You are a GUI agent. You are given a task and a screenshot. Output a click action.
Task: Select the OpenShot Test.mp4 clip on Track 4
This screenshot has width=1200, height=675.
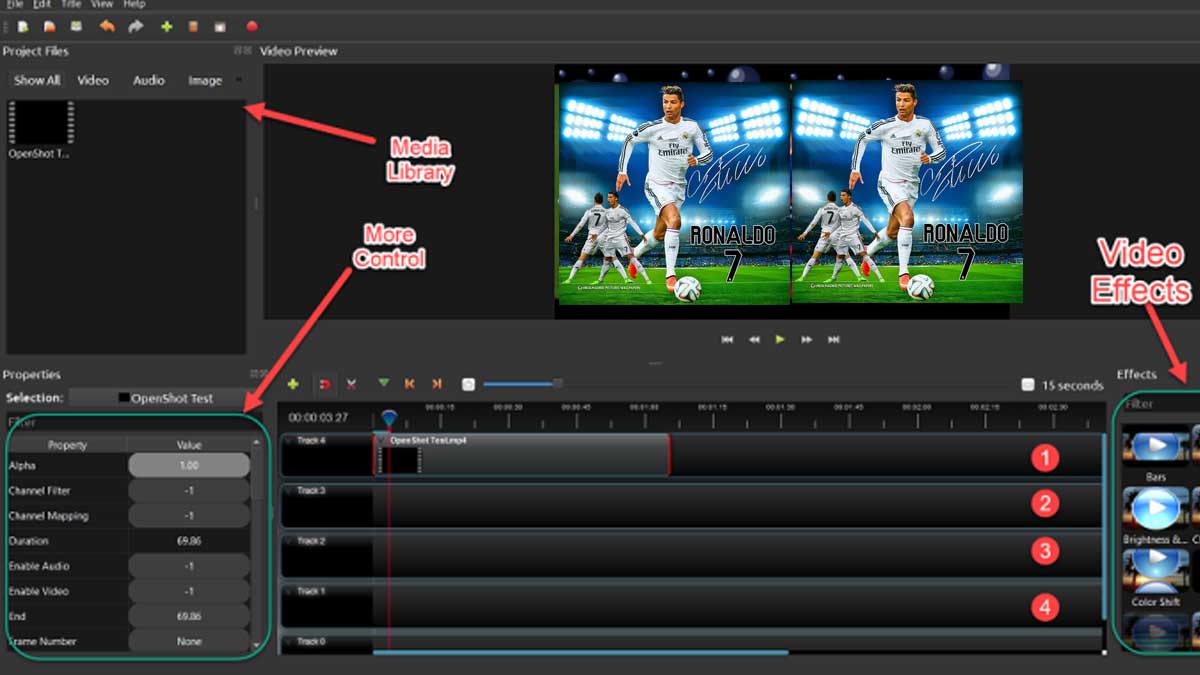point(521,454)
